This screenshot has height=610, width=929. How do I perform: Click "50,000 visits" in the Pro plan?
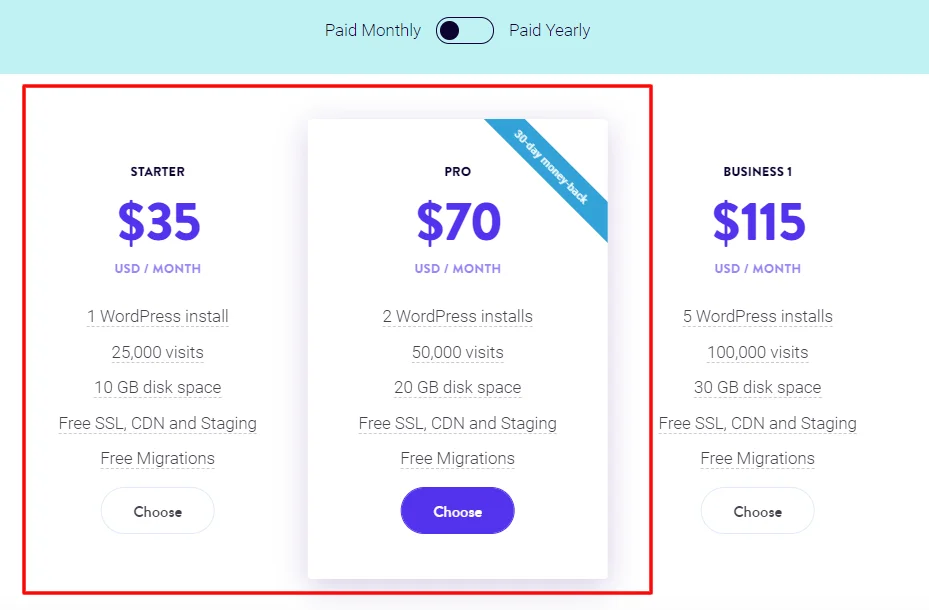457,352
